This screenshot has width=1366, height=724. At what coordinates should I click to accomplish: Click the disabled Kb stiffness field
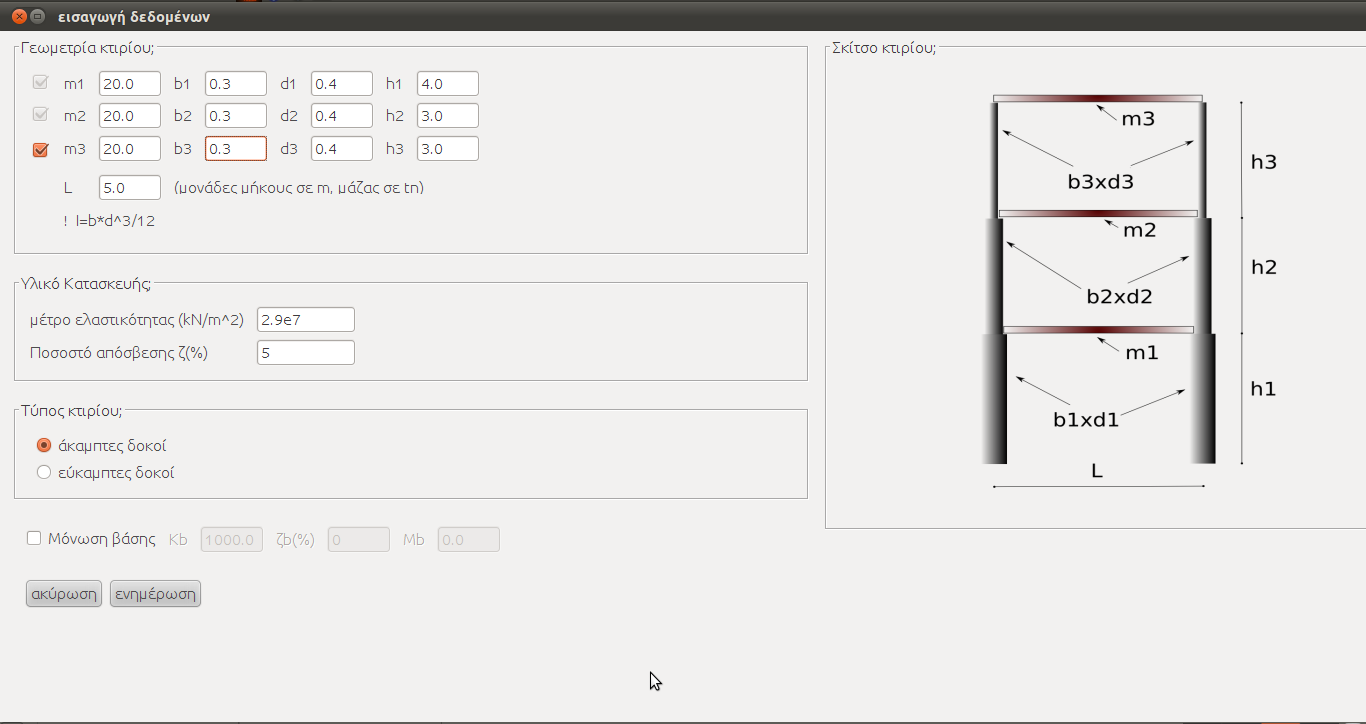click(233, 540)
